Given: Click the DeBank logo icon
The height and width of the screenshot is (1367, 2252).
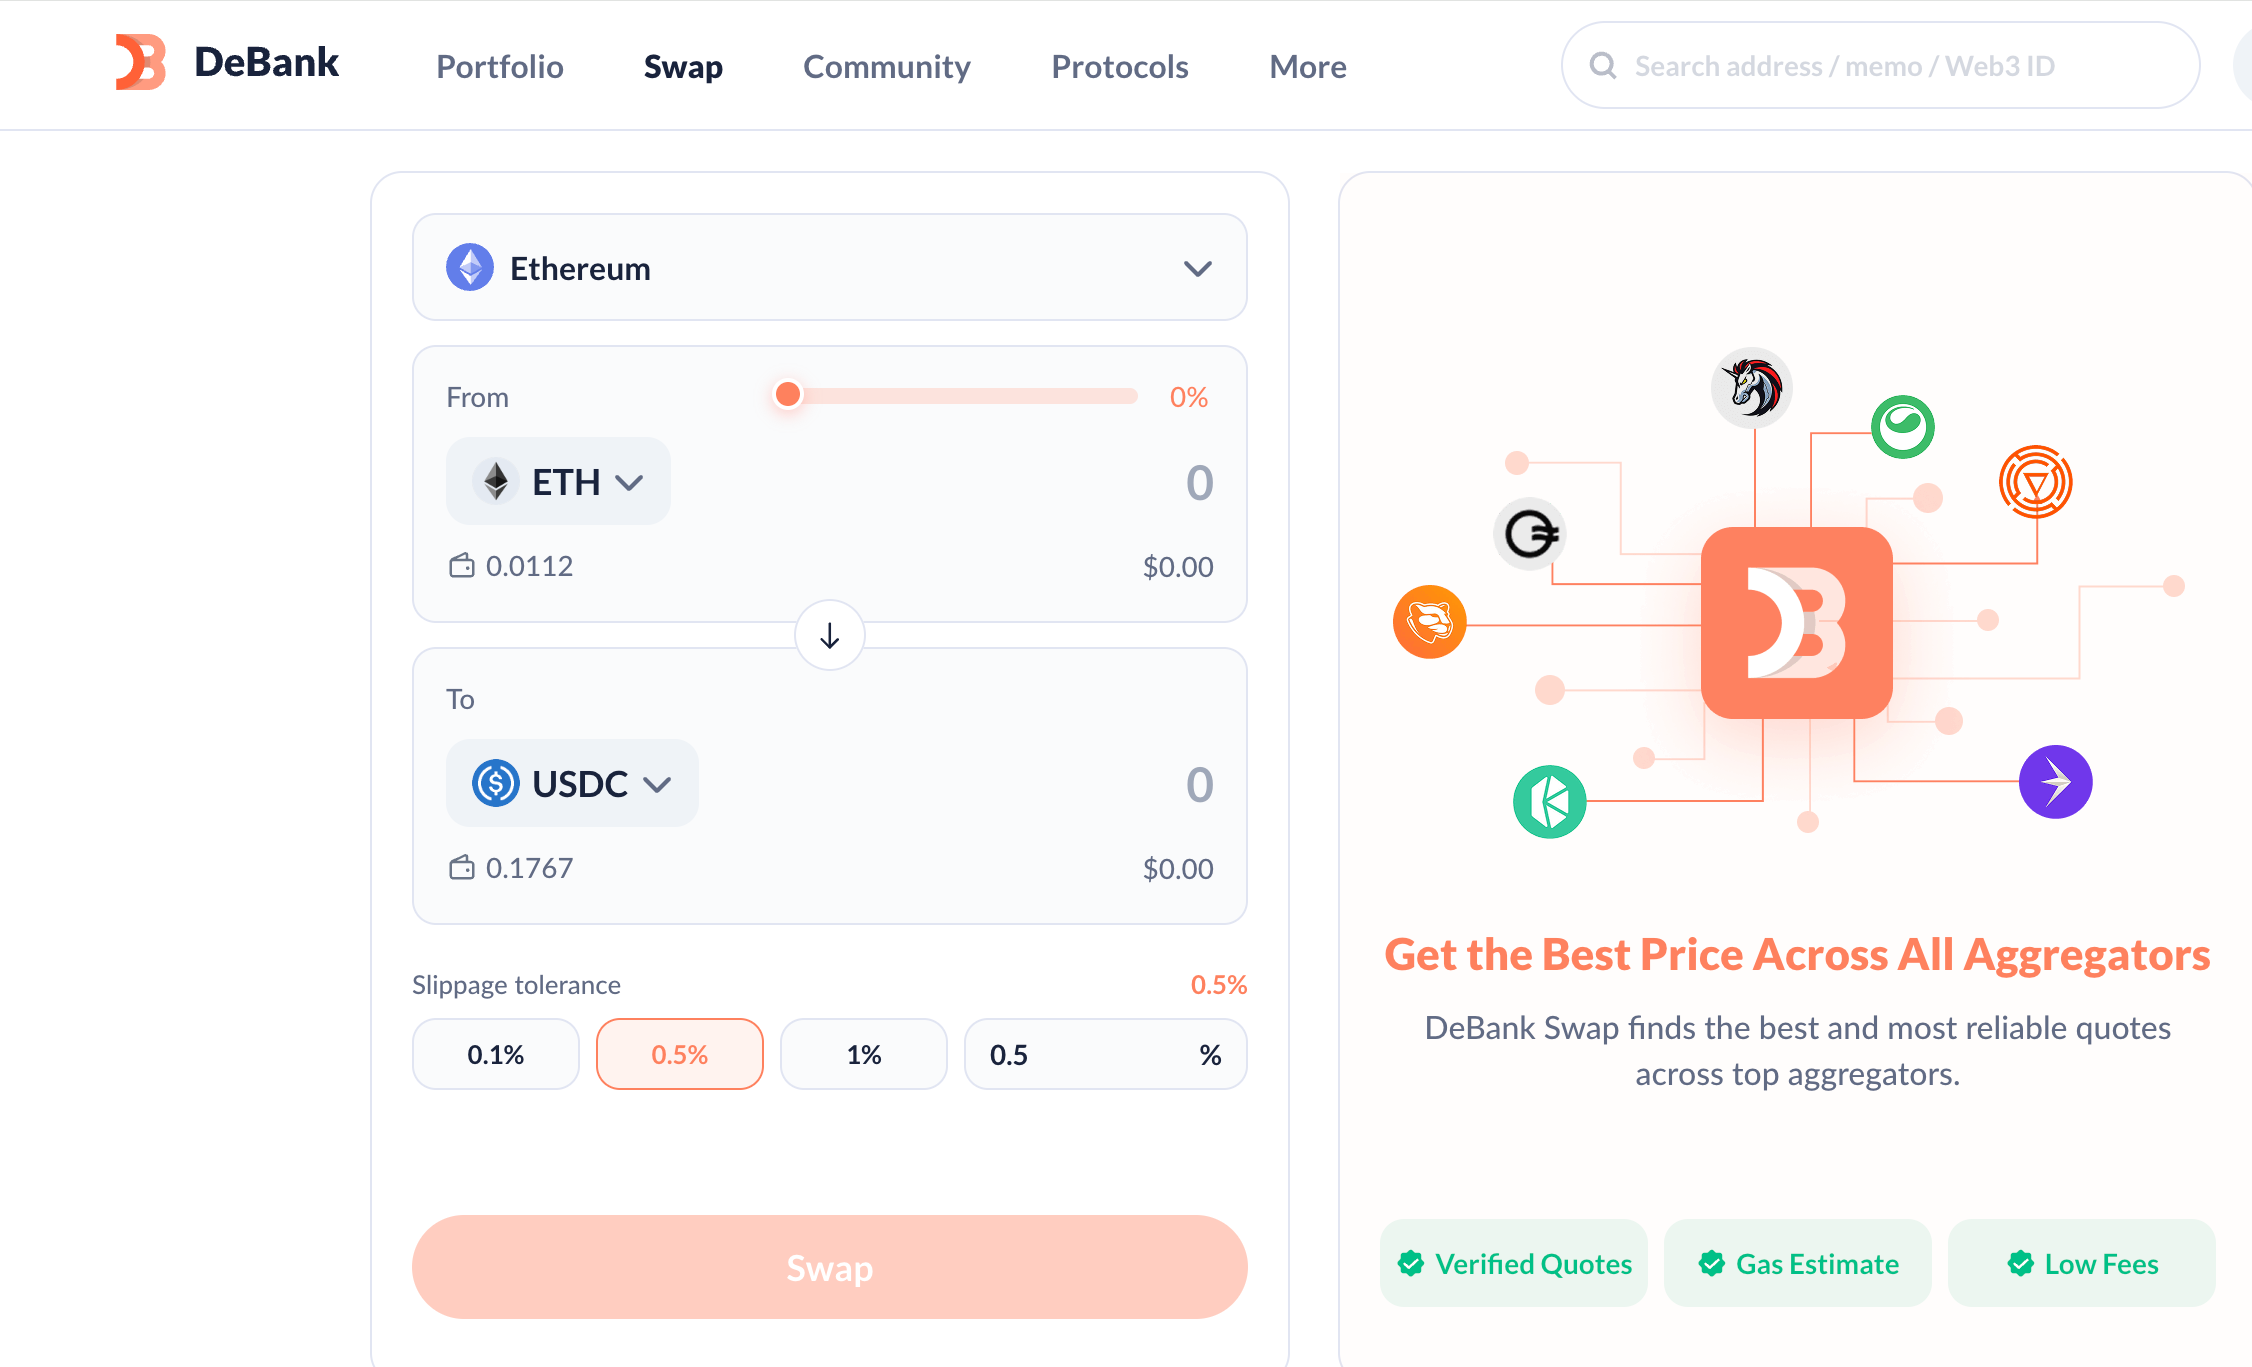Looking at the screenshot, I should point(140,63).
